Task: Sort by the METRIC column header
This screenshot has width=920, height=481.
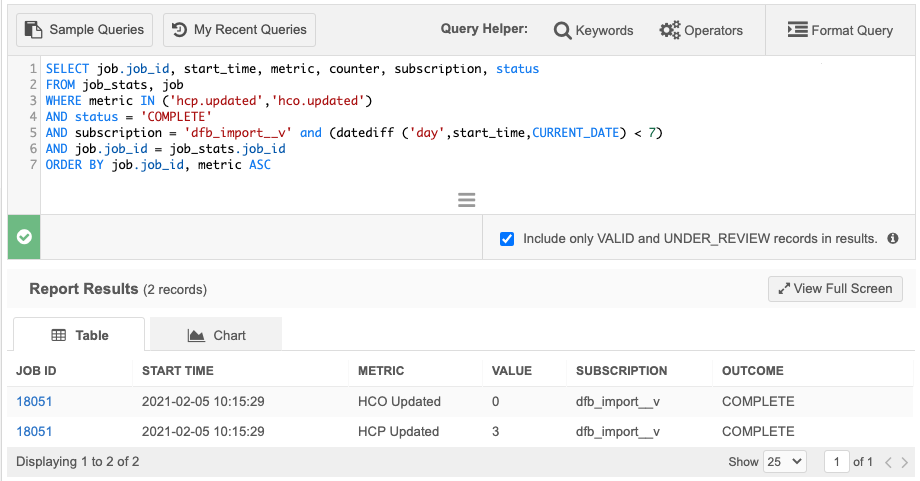Action: click(381, 371)
